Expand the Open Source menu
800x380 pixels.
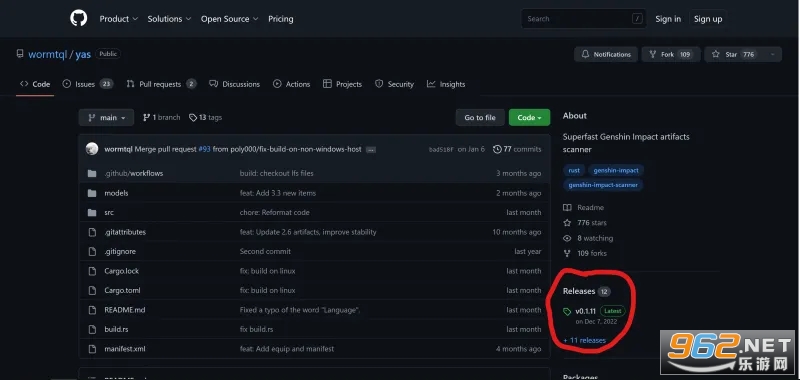point(230,19)
